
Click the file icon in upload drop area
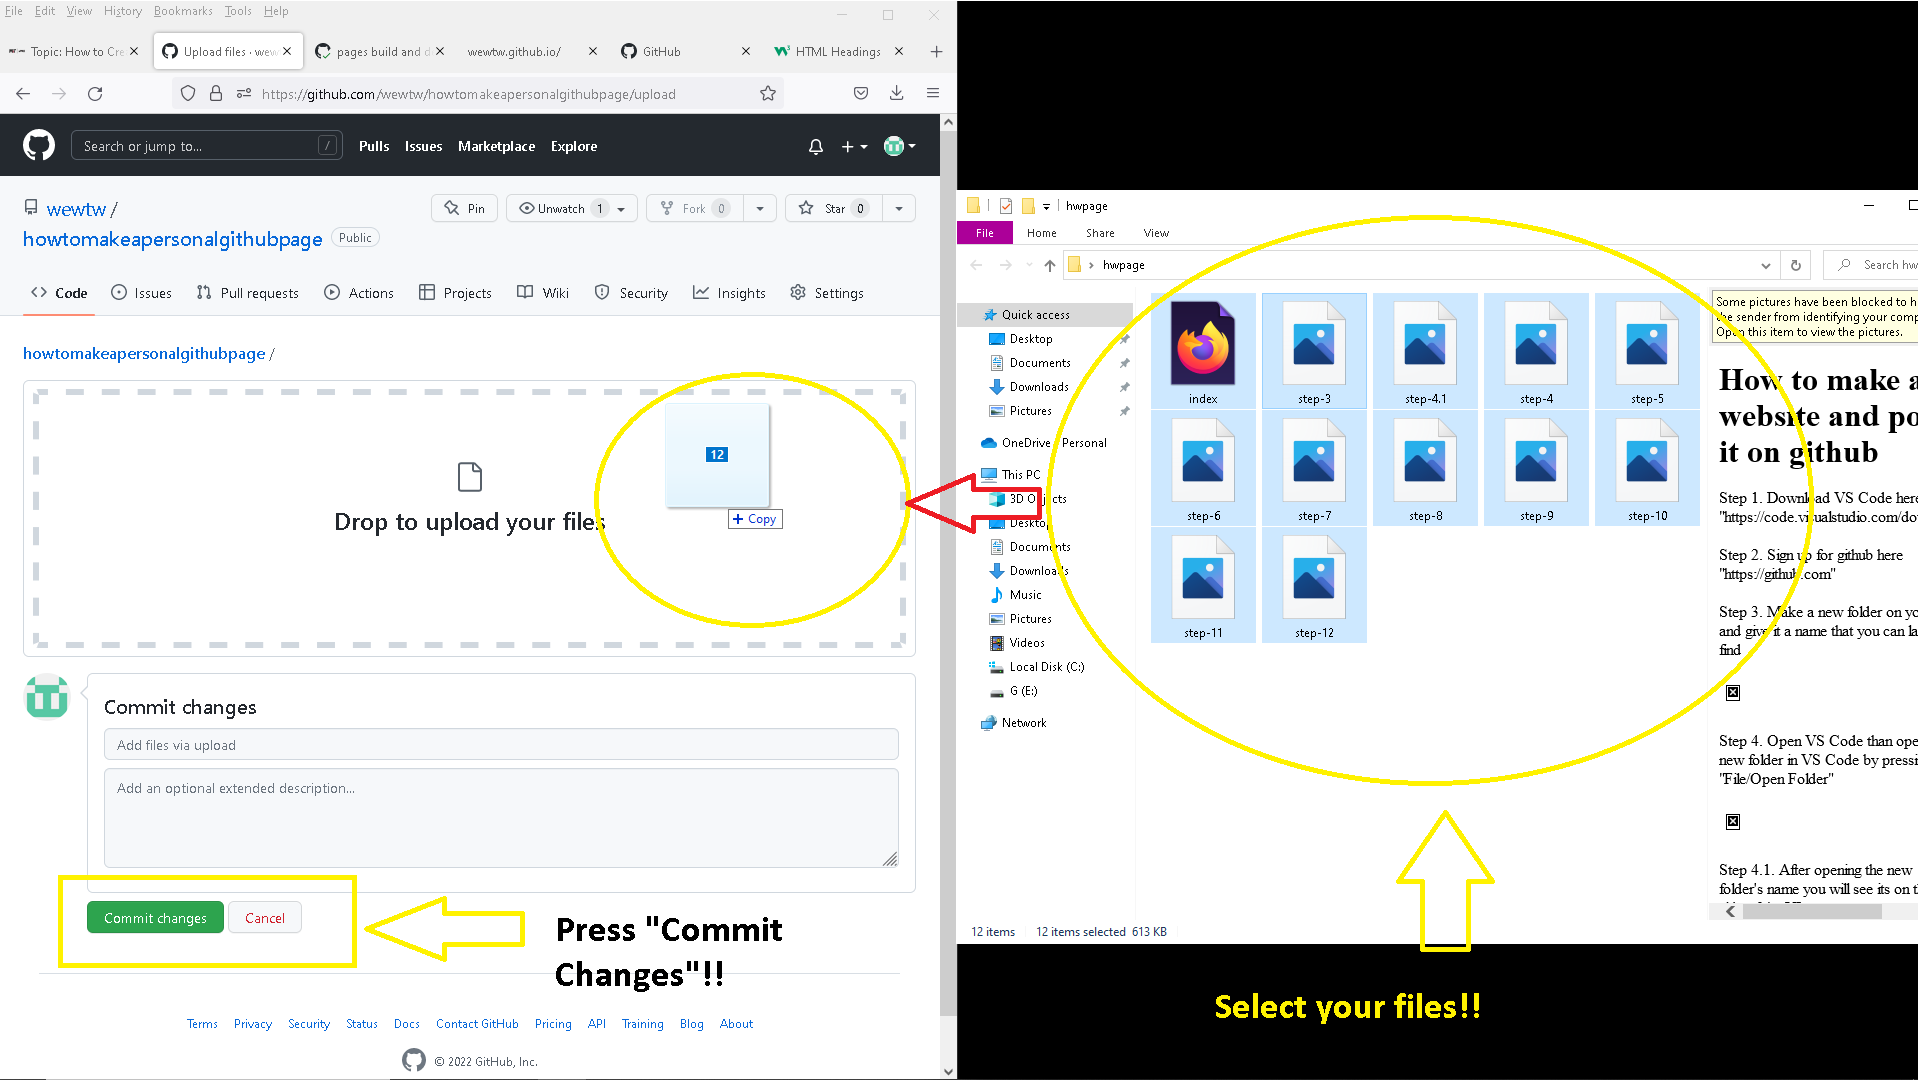[x=470, y=477]
